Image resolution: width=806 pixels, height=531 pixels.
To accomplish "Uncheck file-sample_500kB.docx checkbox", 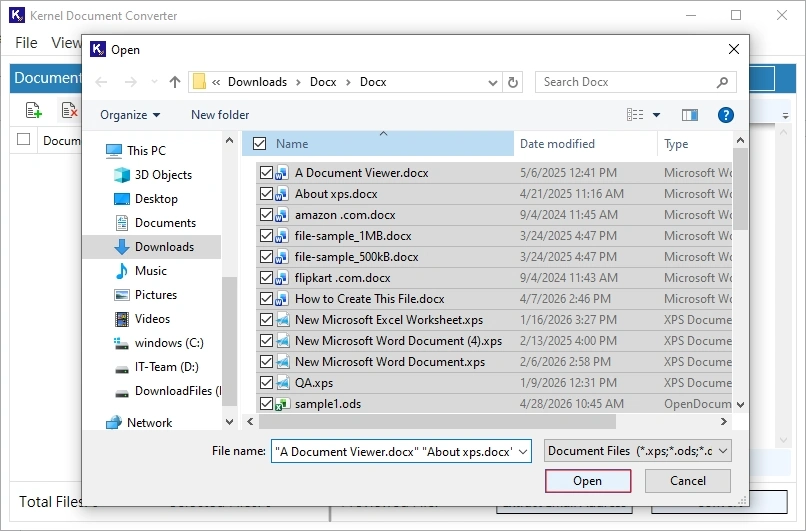I will click(266, 257).
